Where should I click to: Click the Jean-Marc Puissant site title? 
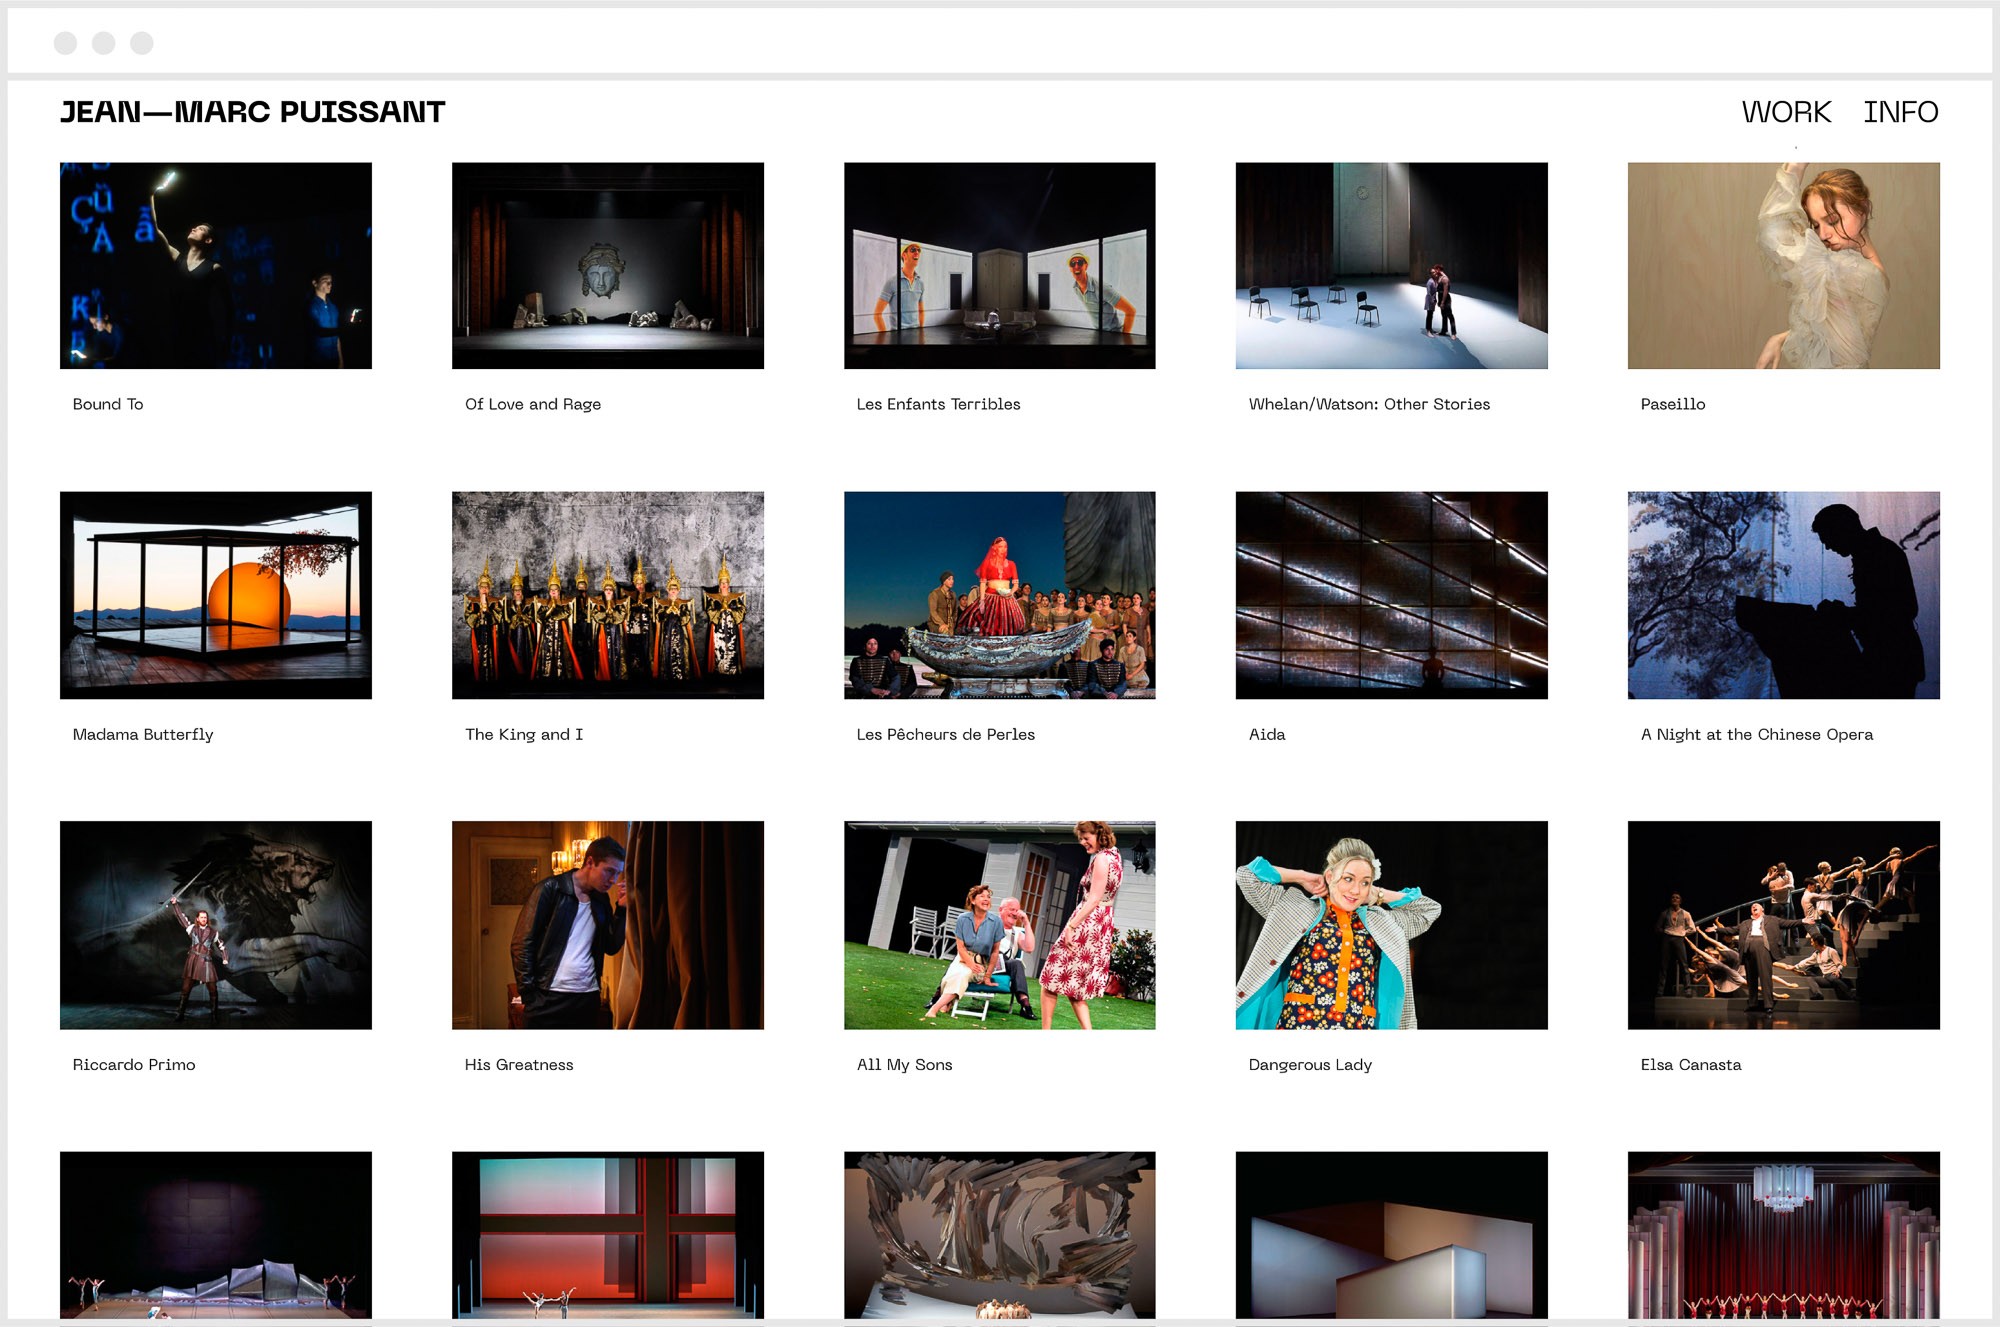pyautogui.click(x=252, y=112)
